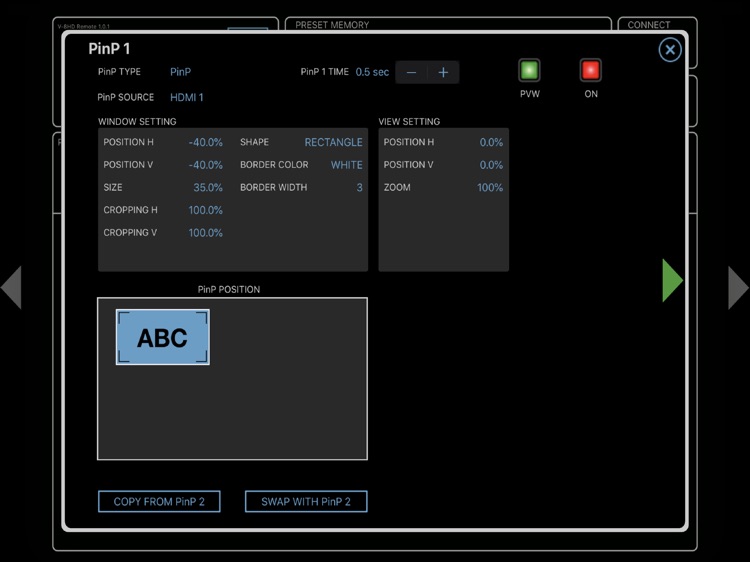Click the BORDER COLOR label

coord(274,165)
